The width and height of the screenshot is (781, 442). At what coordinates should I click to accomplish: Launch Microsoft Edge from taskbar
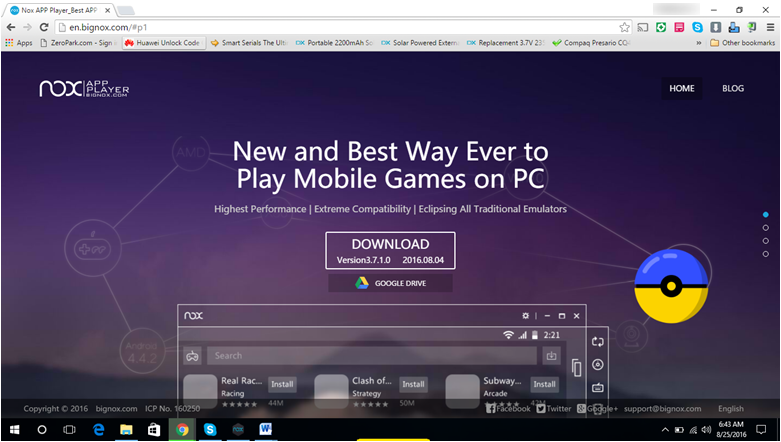[x=99, y=430]
